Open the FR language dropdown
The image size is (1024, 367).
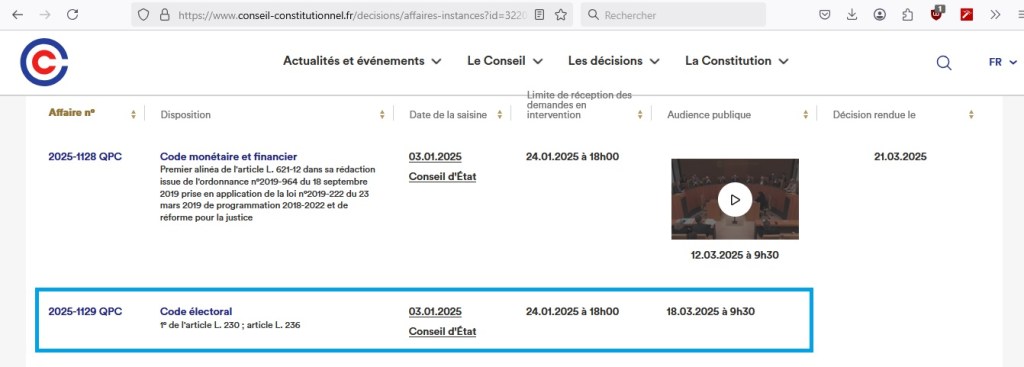click(1003, 63)
